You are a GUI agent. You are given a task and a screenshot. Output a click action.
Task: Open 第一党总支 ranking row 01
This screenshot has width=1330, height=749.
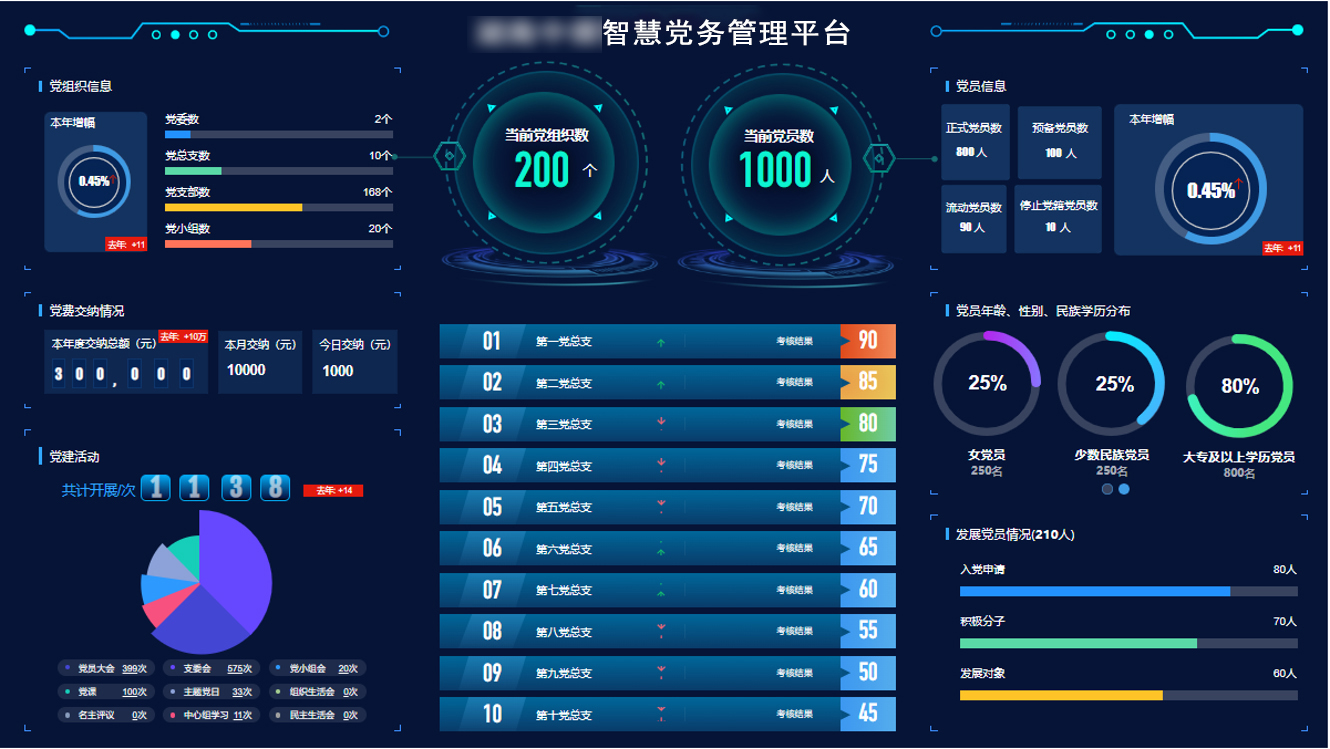click(x=667, y=341)
